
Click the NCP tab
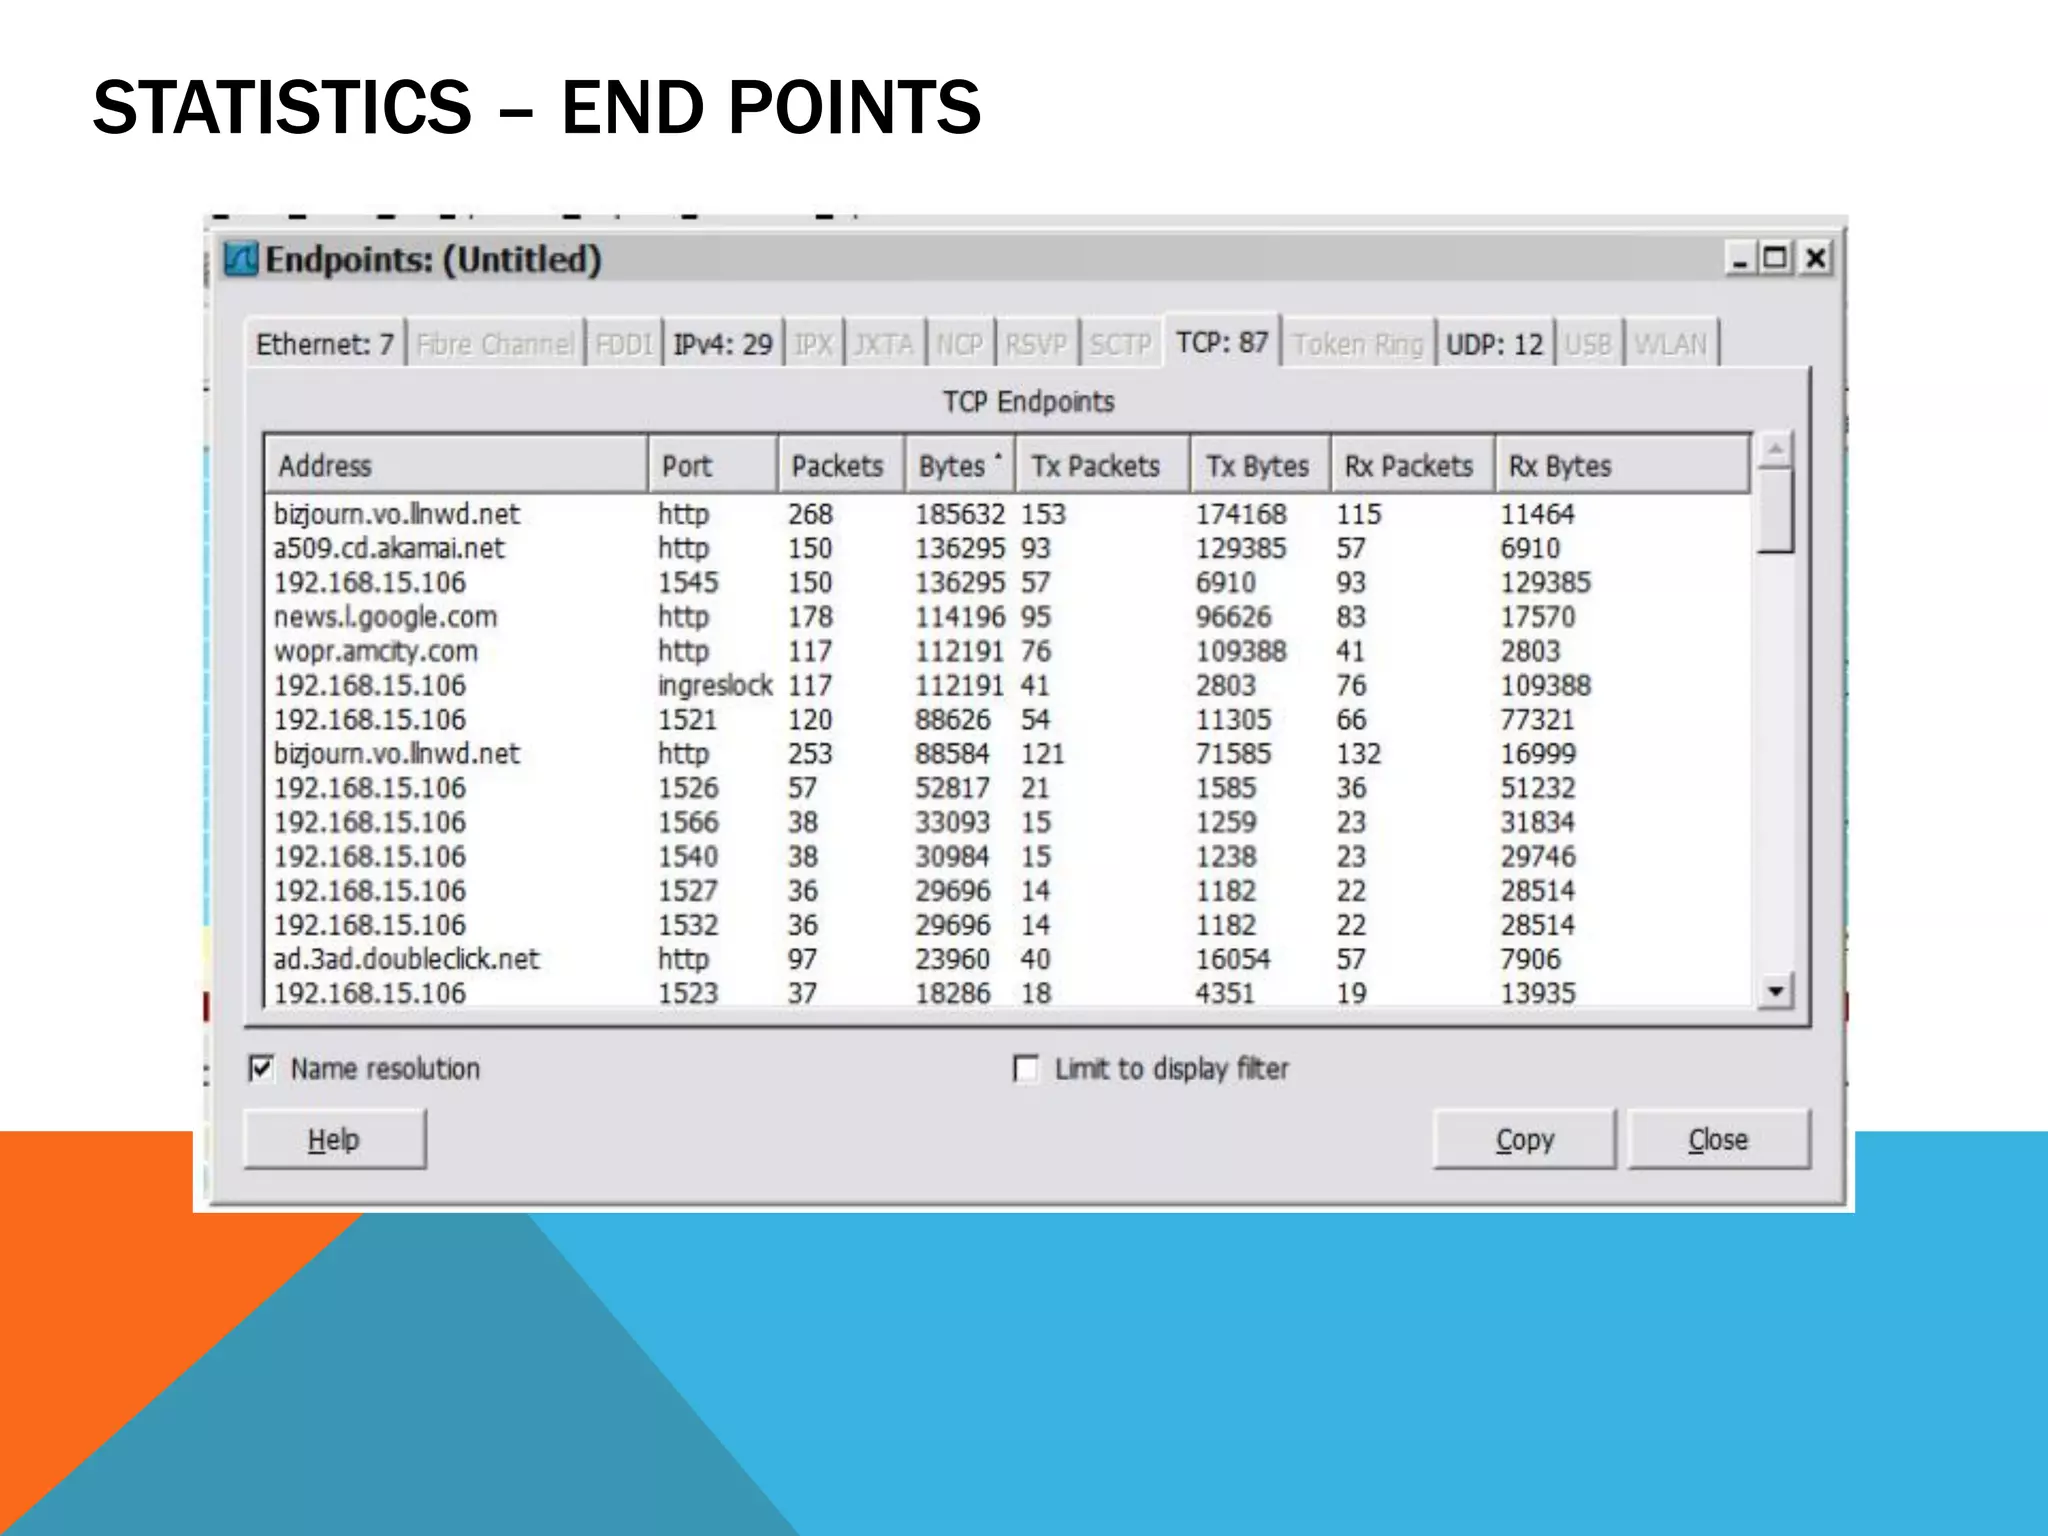coord(959,344)
